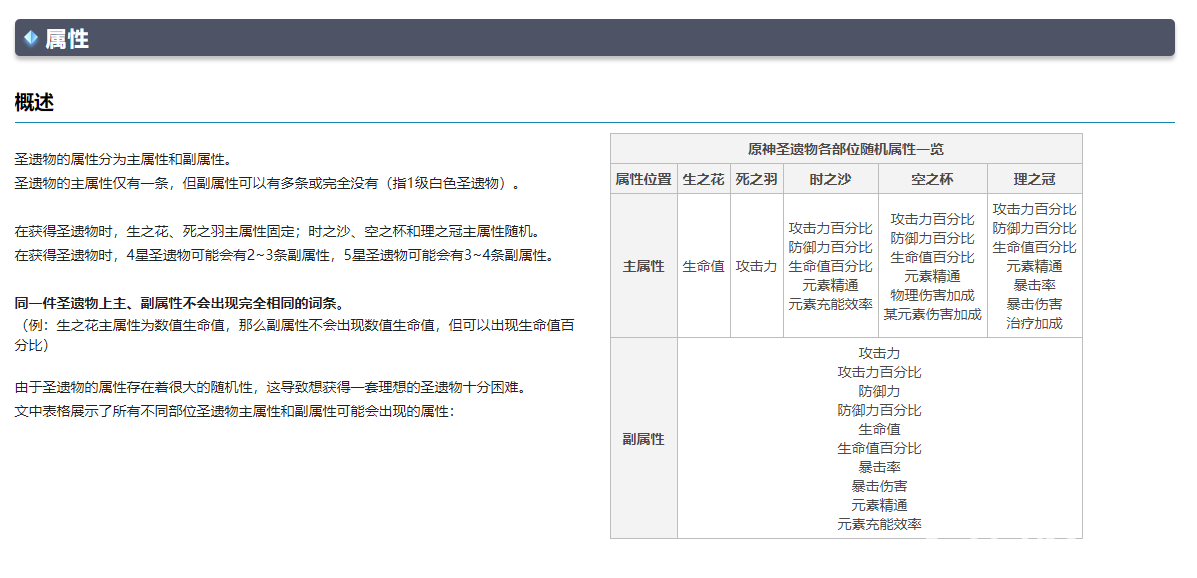The width and height of the screenshot is (1197, 578).
Task: Select the 死之羽 column header
Action: point(757,179)
